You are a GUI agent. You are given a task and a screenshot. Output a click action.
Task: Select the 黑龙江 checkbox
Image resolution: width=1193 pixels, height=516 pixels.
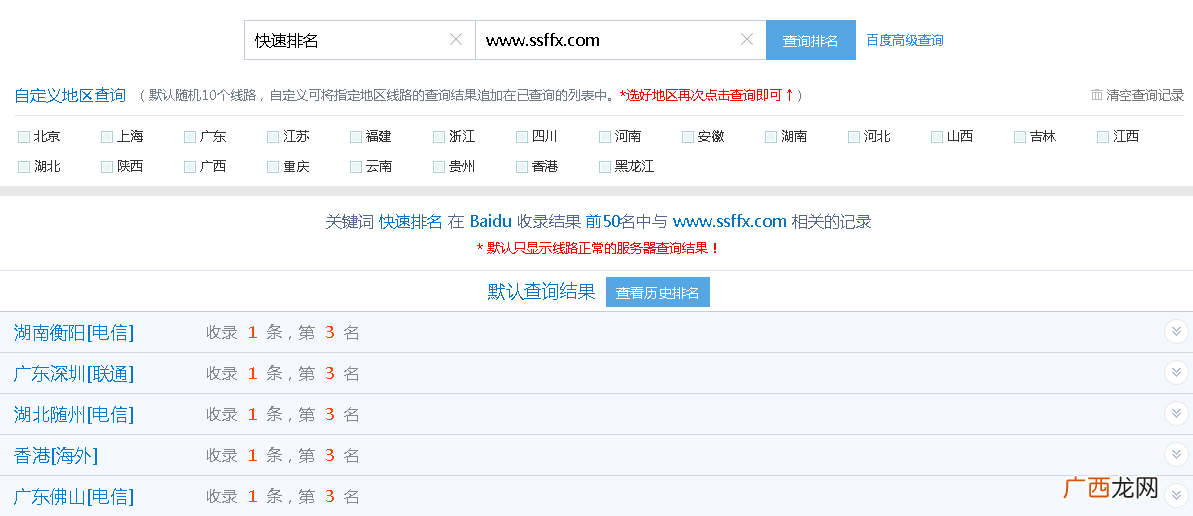604,167
